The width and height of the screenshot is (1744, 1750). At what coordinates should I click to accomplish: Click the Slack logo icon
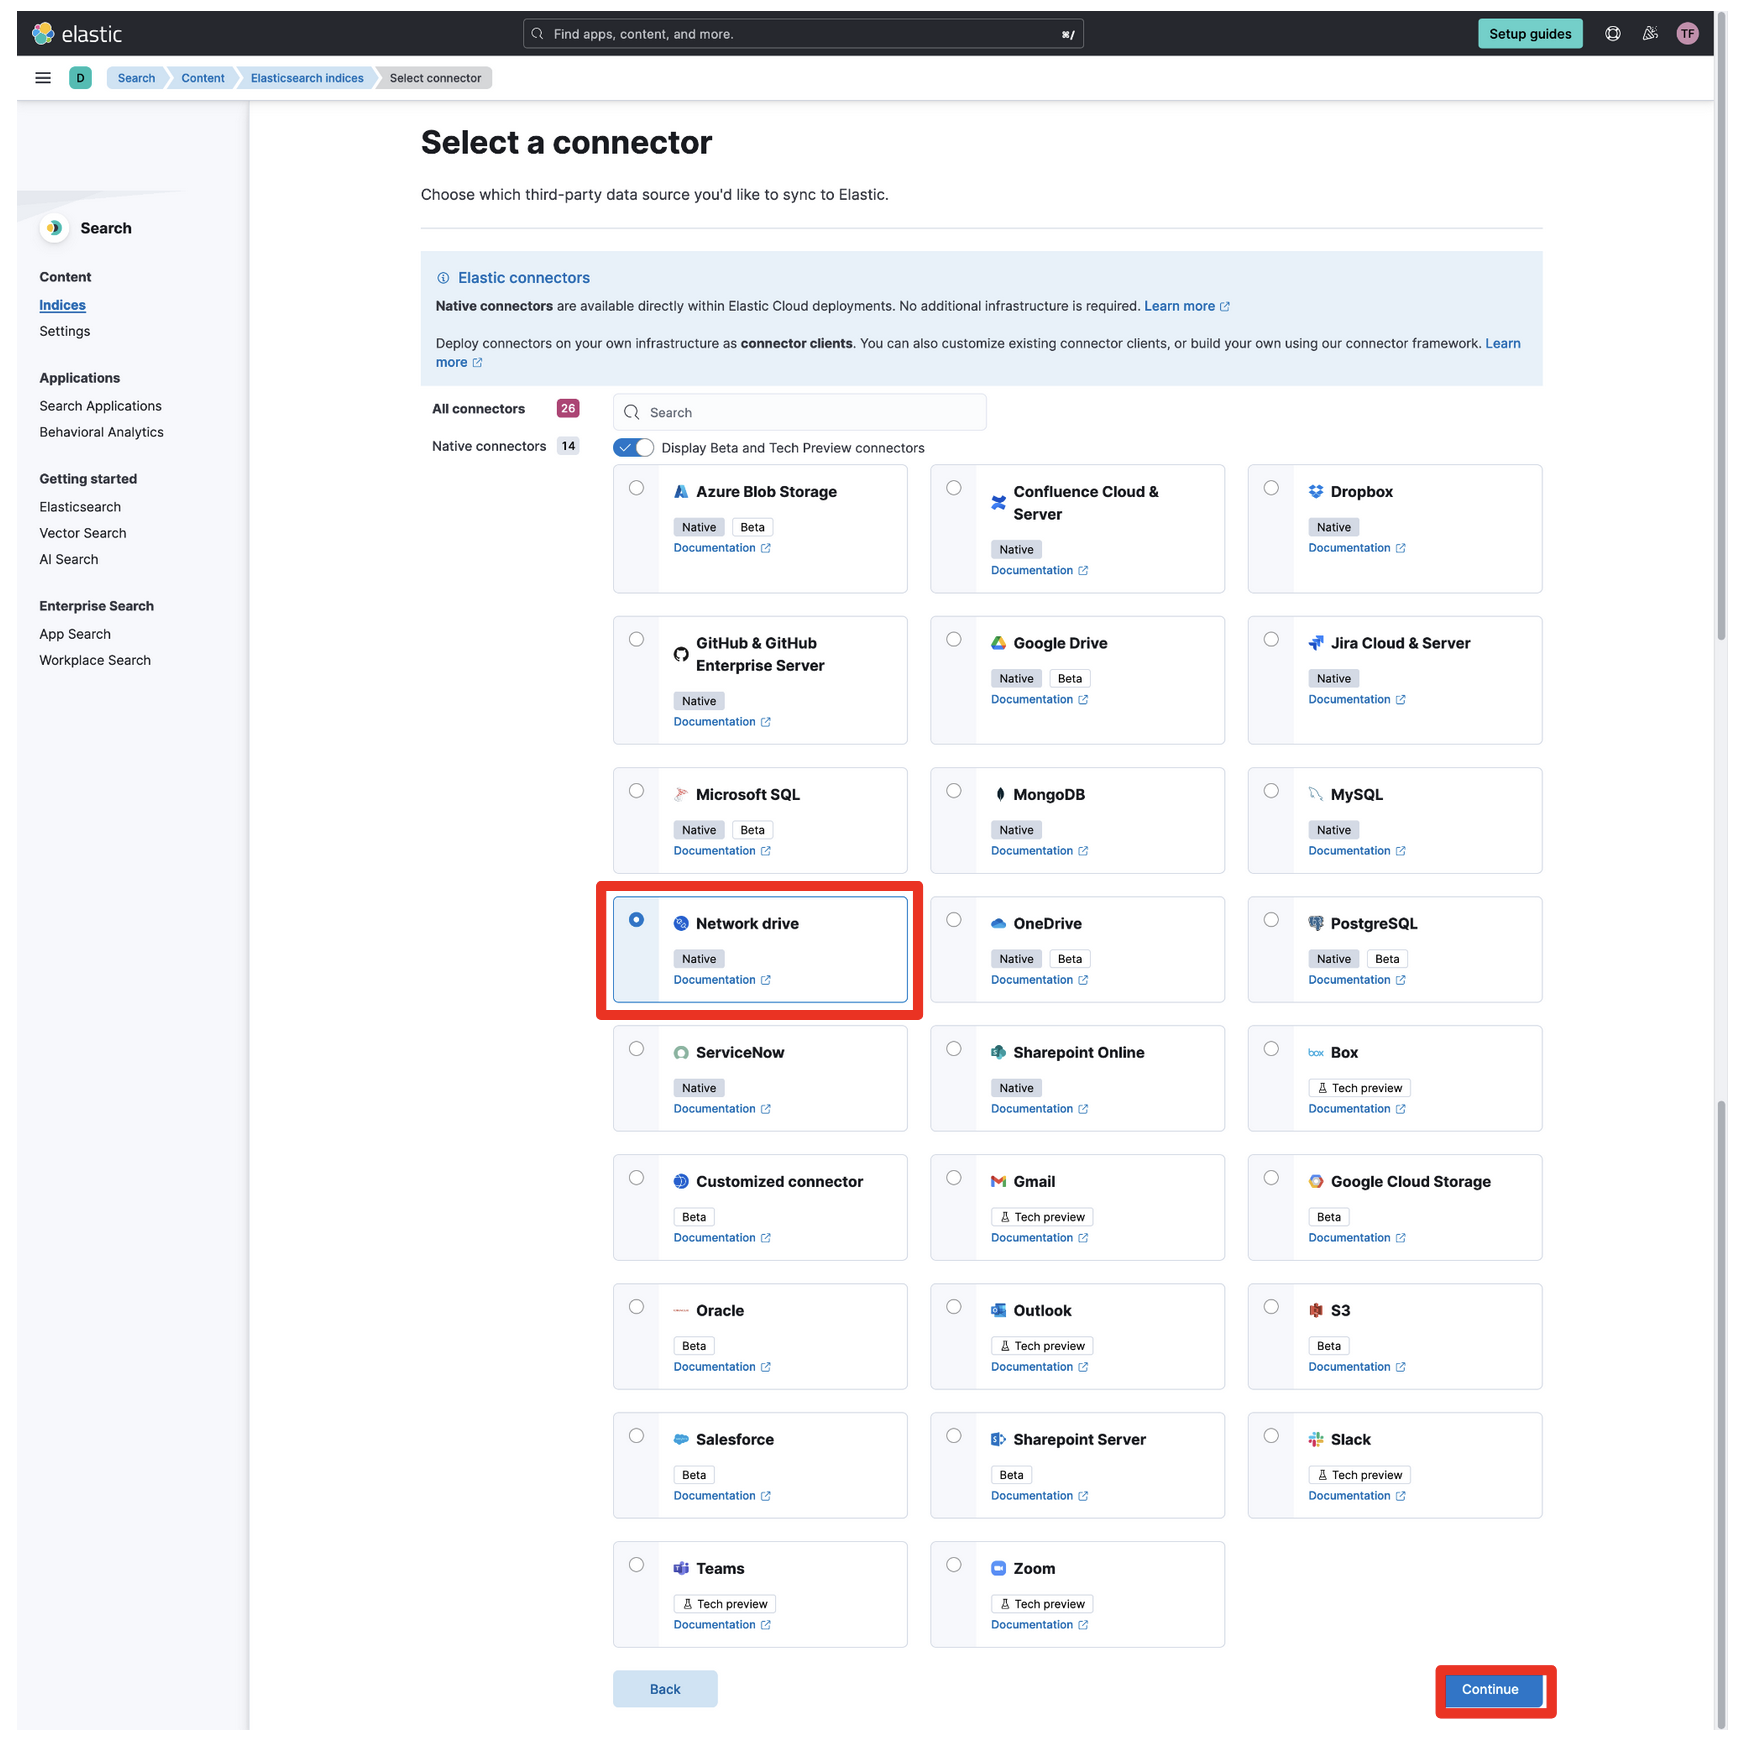point(1316,1439)
